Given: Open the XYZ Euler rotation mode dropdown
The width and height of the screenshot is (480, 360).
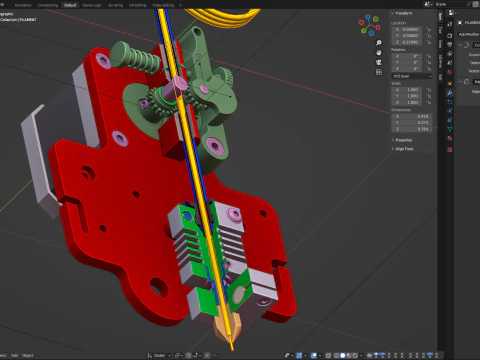Looking at the screenshot, I should click(x=412, y=76).
